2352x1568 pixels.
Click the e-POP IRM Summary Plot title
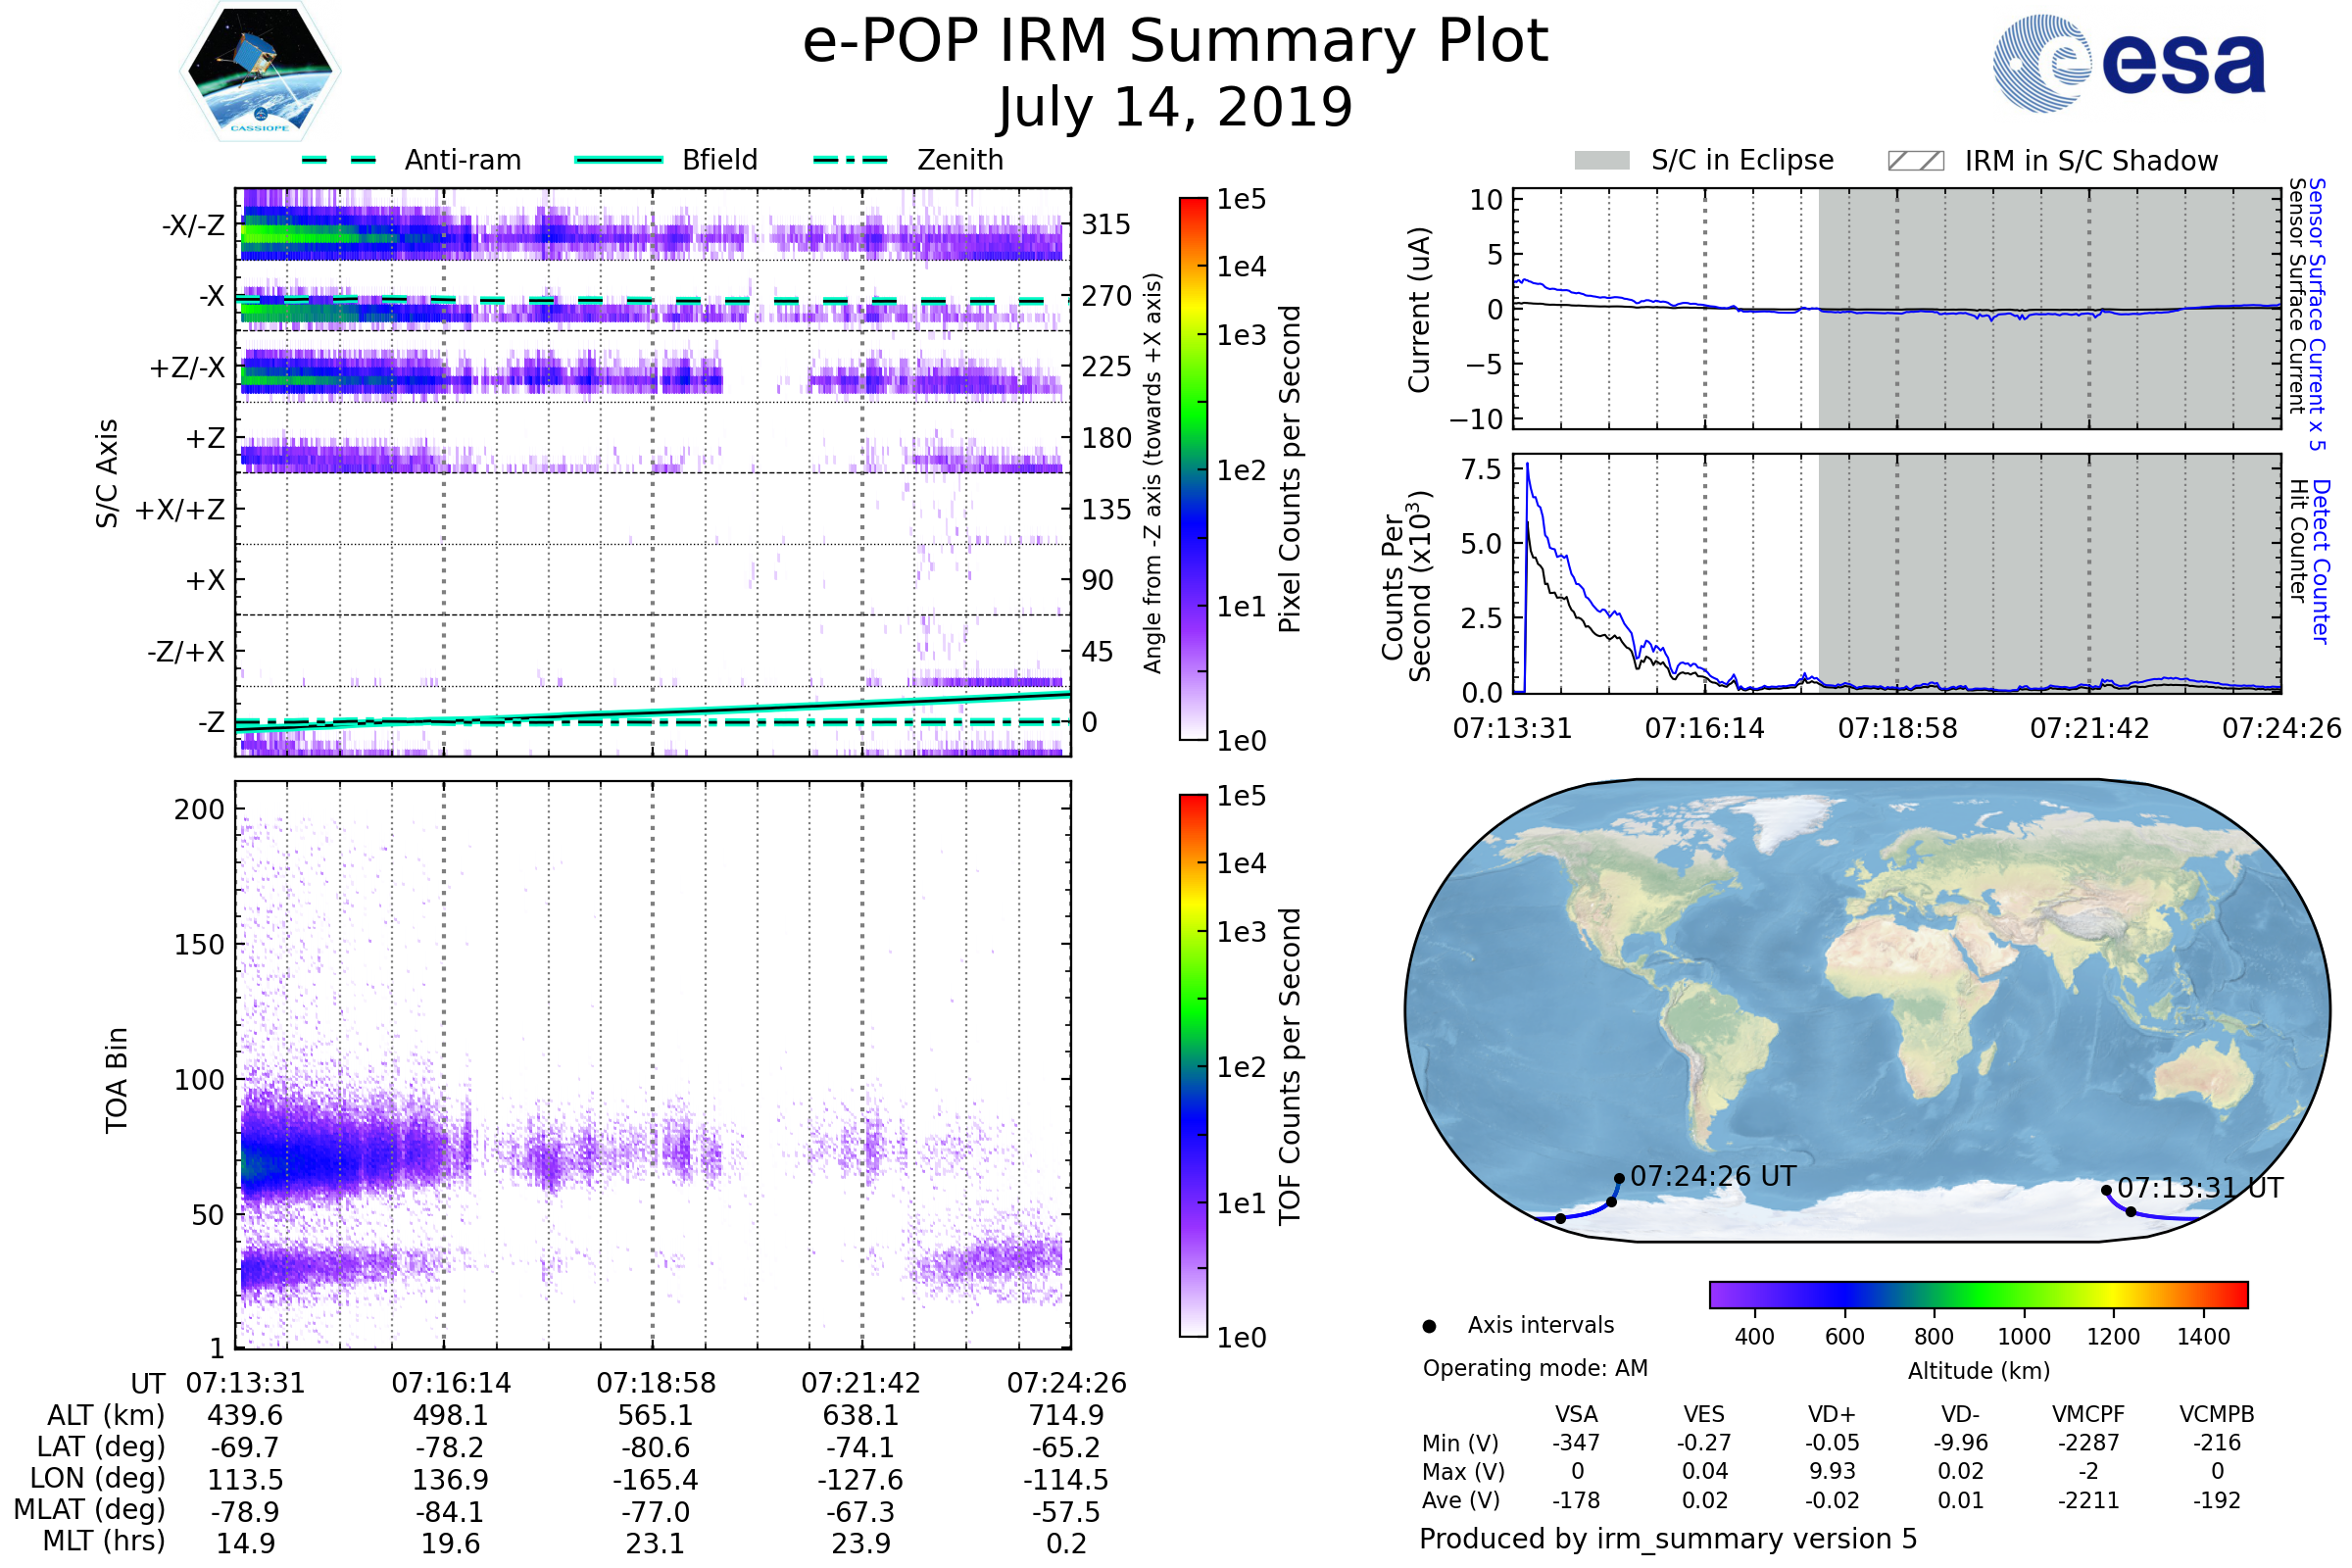(1175, 42)
